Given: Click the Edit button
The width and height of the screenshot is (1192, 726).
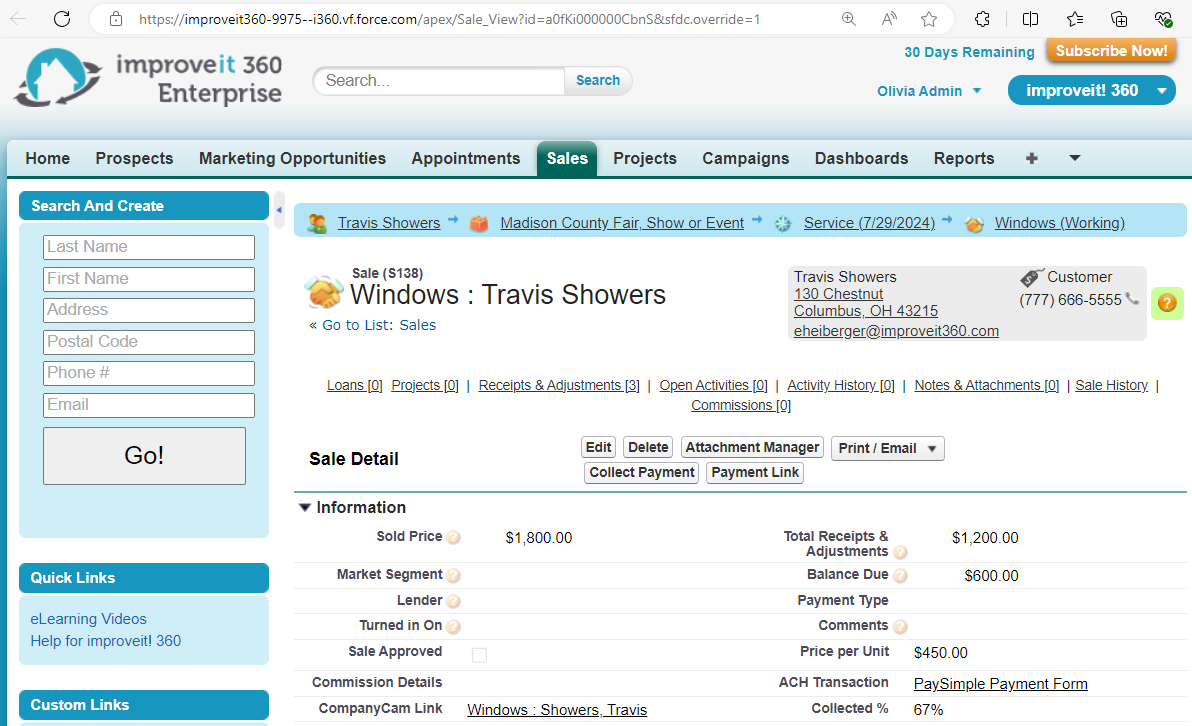Looking at the screenshot, I should coord(598,447).
